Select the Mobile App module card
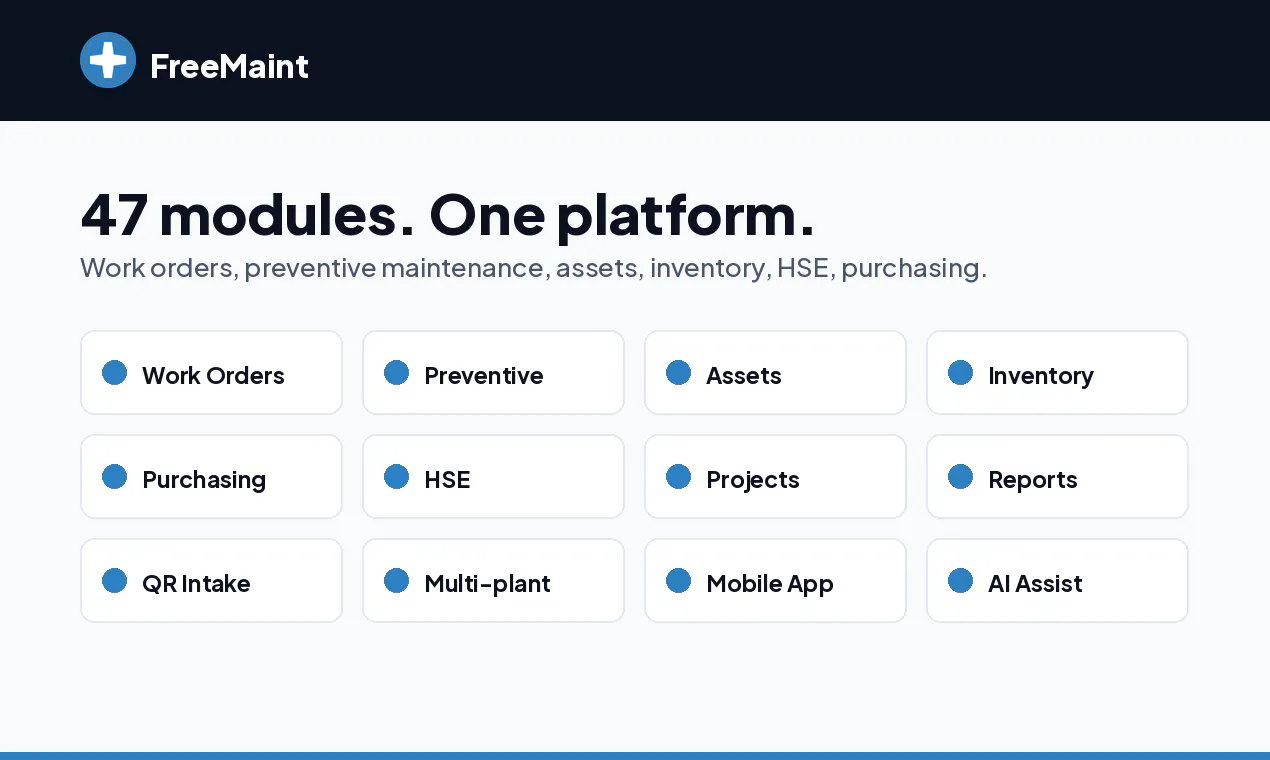The height and width of the screenshot is (760, 1270). (776, 581)
